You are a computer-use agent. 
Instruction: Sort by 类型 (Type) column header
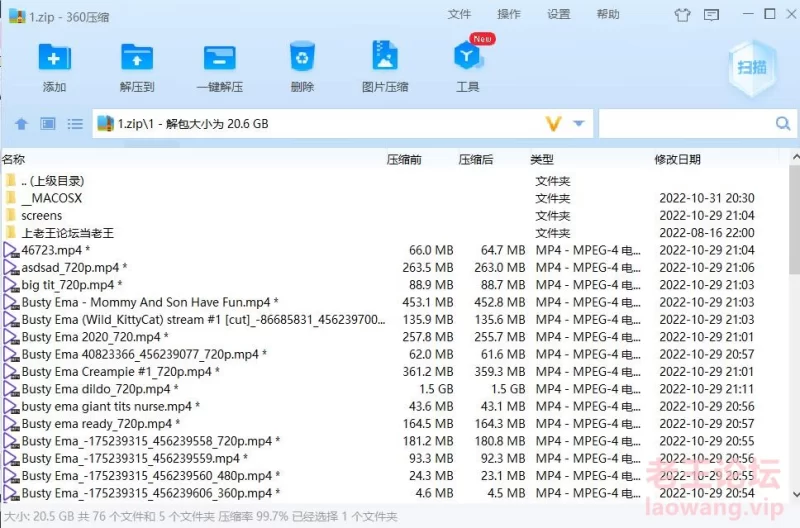click(542, 160)
